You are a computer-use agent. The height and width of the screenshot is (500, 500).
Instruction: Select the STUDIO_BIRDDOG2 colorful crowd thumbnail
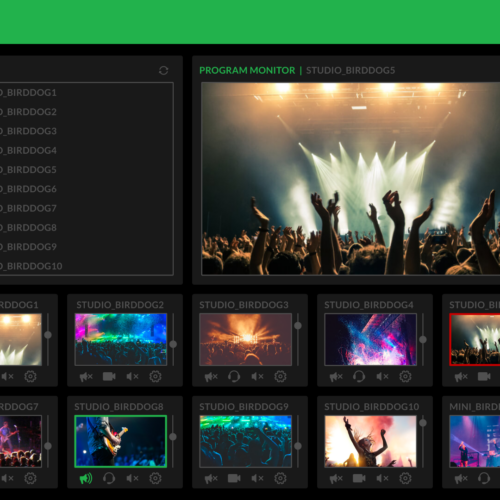coord(121,339)
